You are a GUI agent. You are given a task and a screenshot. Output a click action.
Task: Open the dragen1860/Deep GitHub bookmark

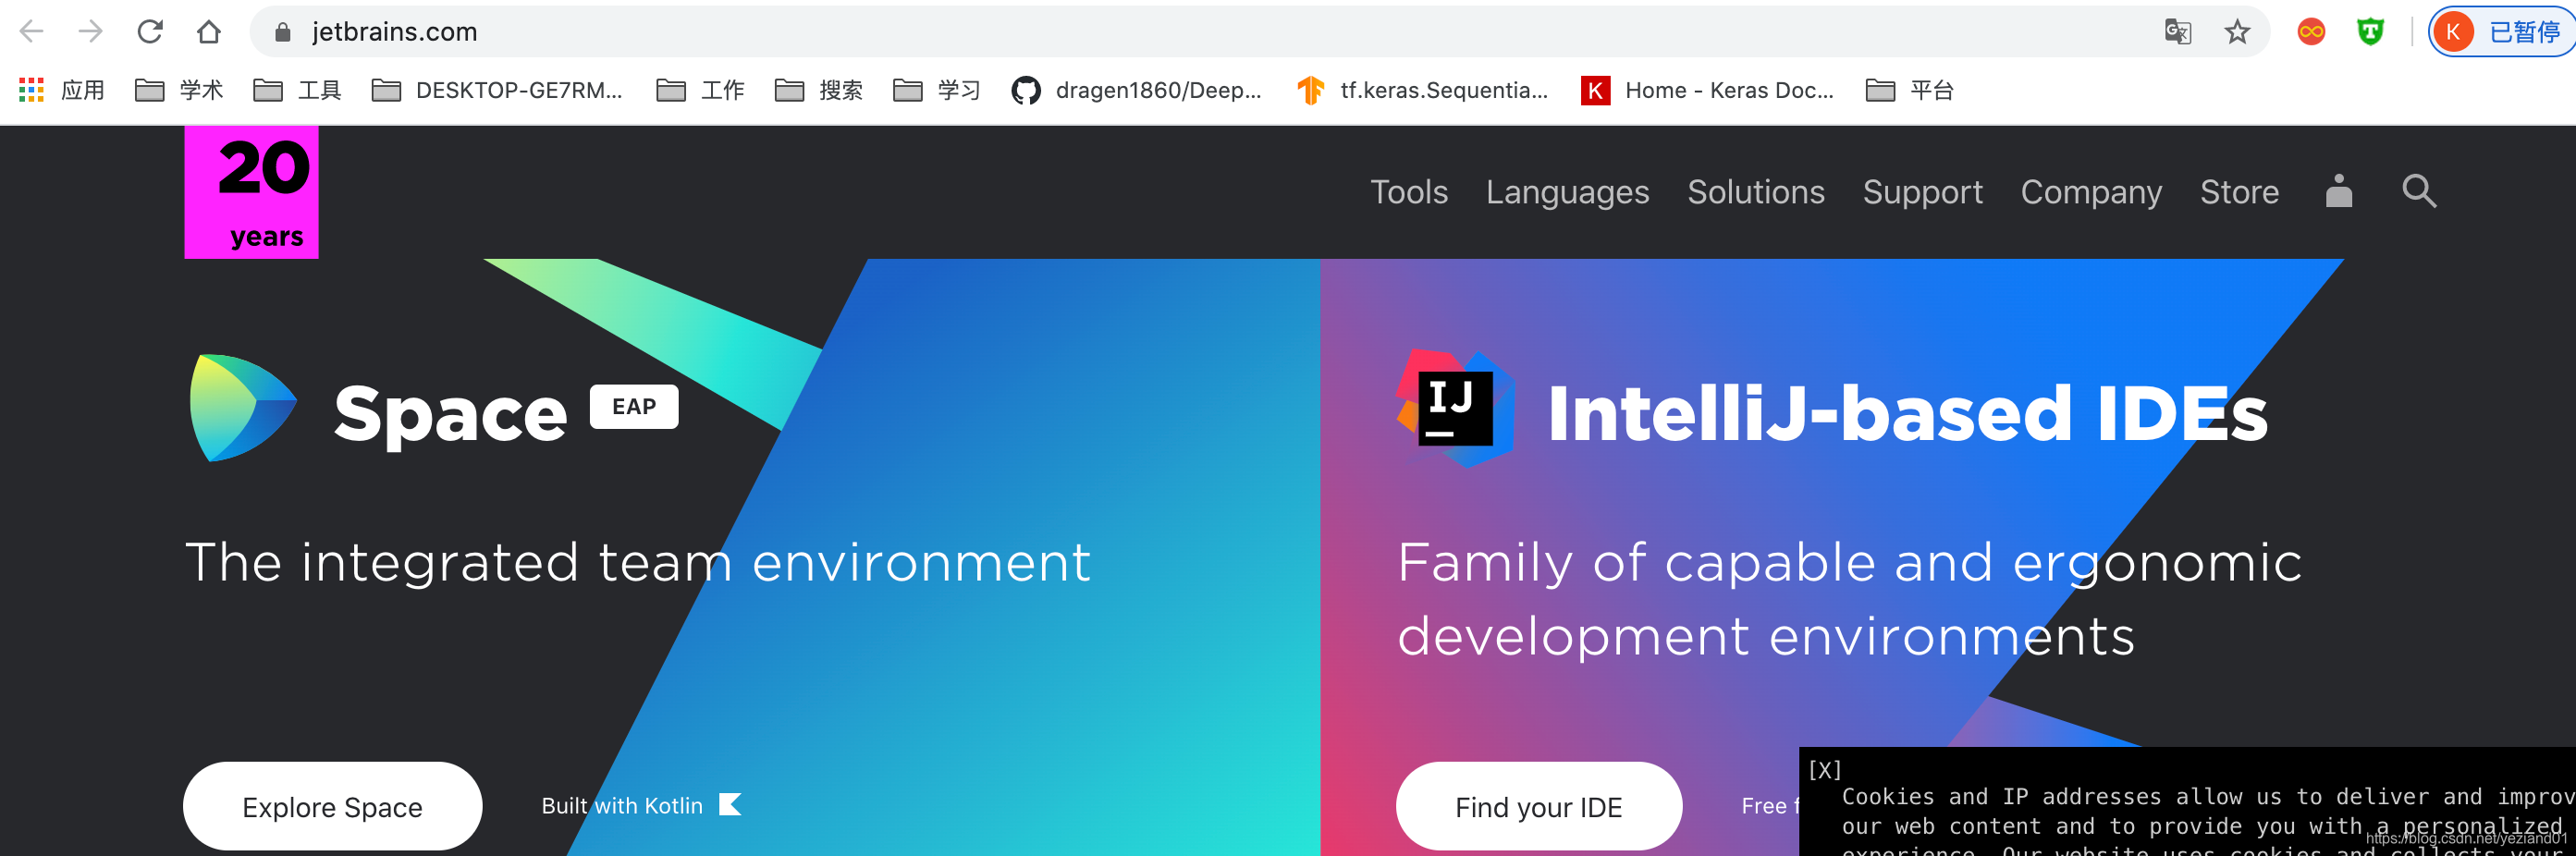point(1136,90)
